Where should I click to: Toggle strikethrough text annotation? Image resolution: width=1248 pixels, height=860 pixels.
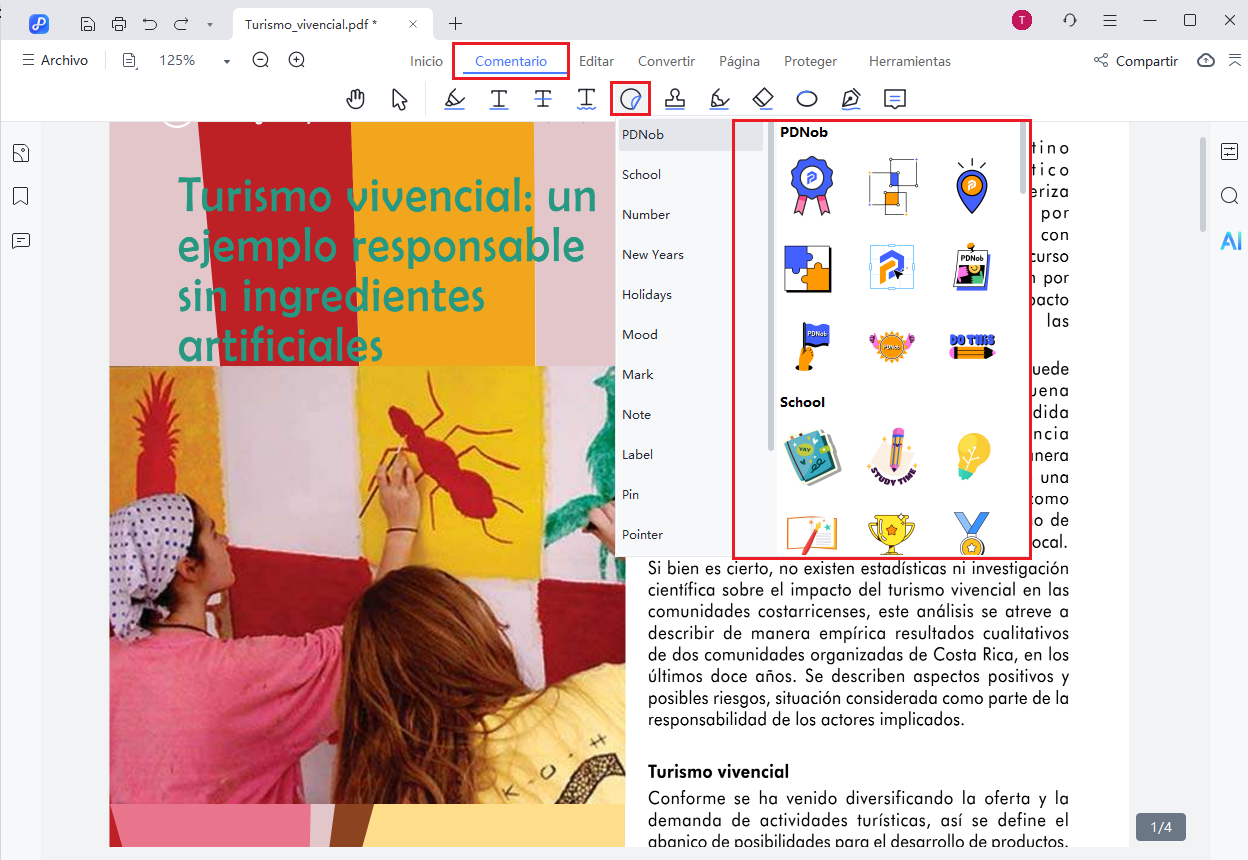(543, 98)
